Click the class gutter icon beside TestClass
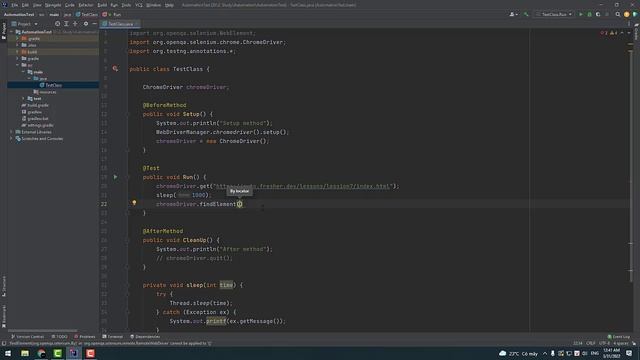The image size is (640, 360). click(116, 69)
